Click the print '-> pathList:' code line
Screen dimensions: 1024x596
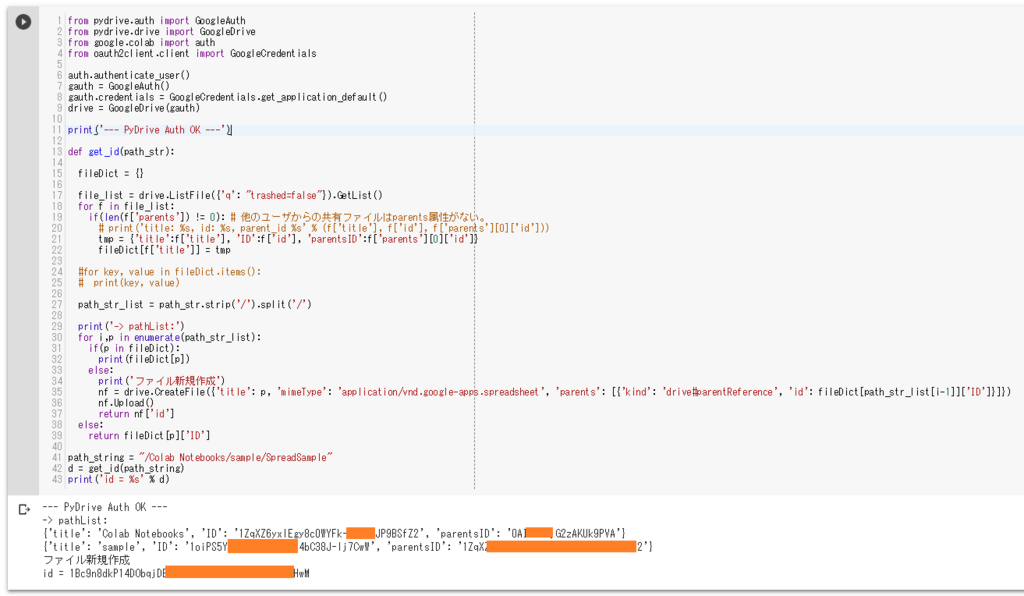click(x=131, y=326)
